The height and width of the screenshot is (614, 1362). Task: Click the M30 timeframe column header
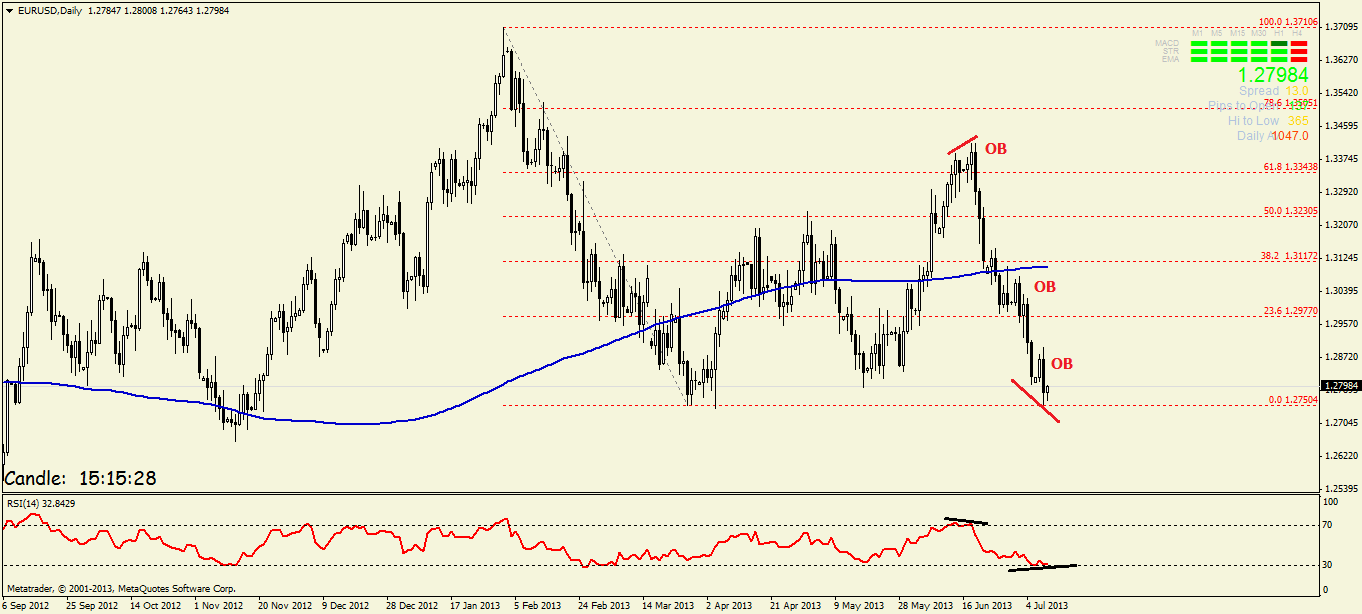click(x=1258, y=33)
